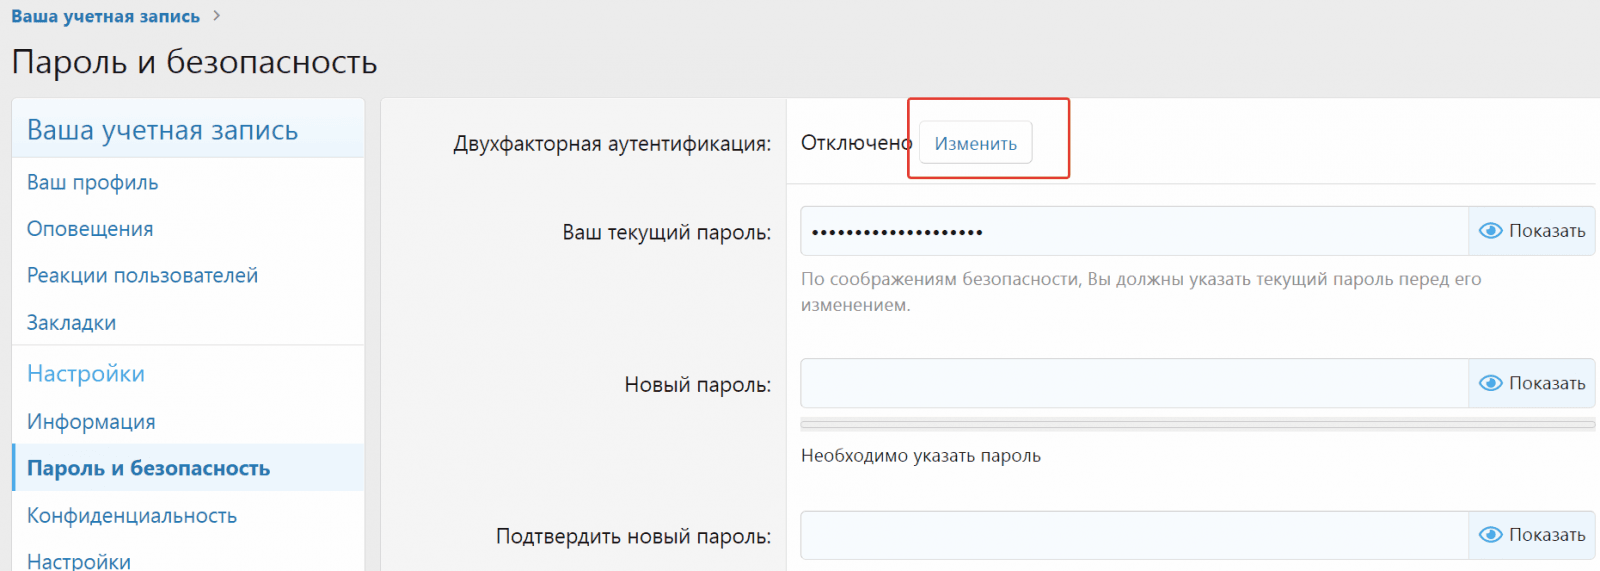Click the Ваша учетная запись sidebar header

pos(162,130)
